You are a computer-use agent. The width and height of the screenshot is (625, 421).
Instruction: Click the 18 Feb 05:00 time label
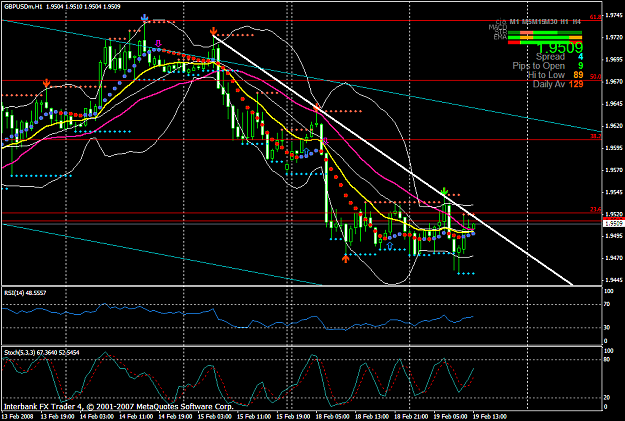pyautogui.click(x=332, y=417)
